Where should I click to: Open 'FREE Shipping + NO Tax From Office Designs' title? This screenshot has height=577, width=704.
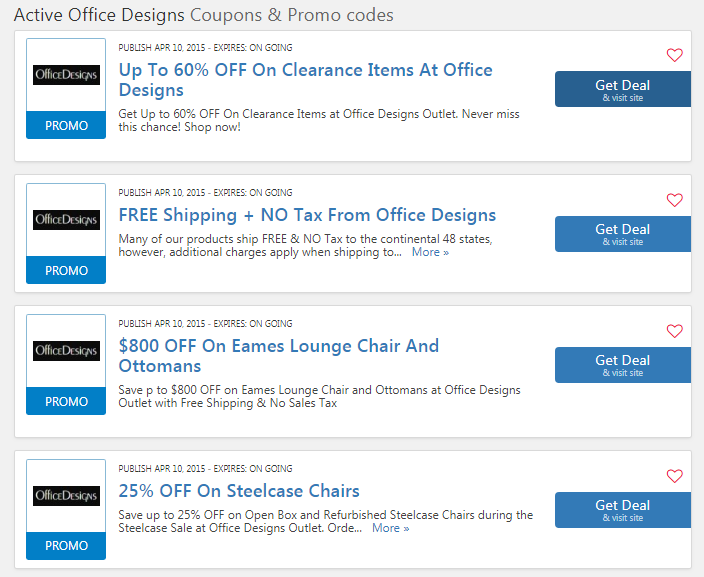coord(307,215)
